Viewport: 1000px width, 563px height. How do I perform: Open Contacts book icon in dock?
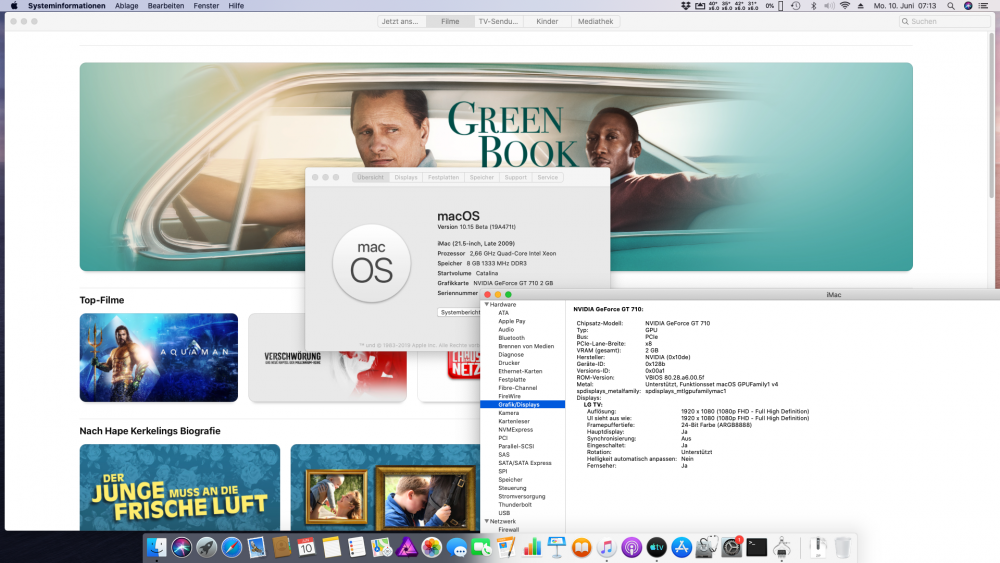(281, 547)
